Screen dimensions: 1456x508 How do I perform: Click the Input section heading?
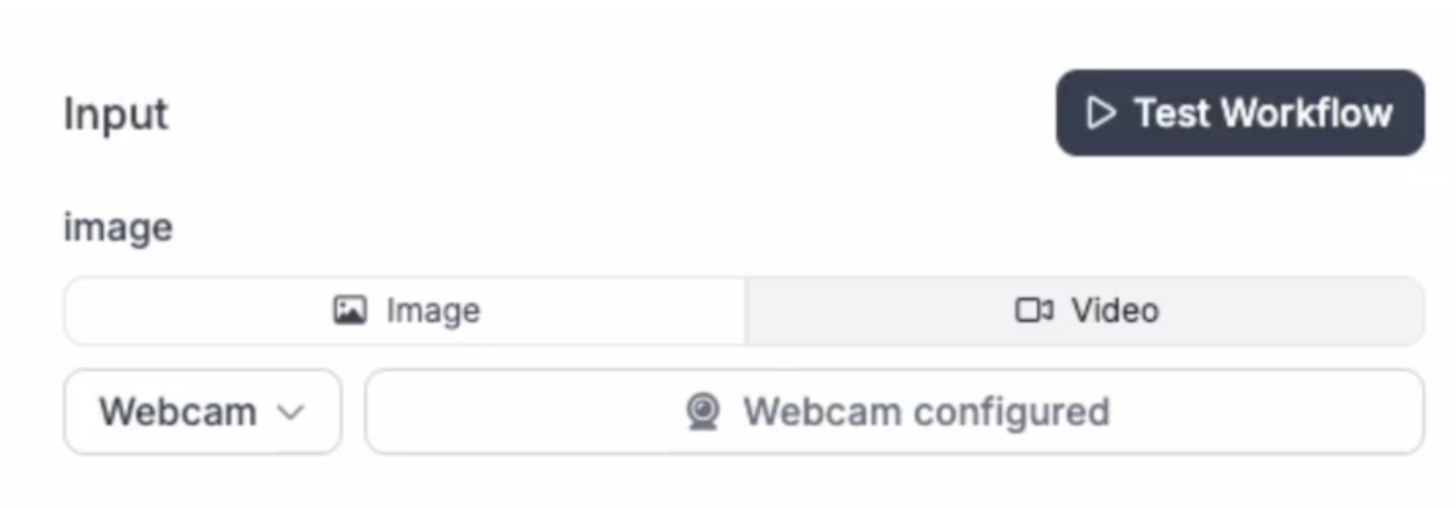[116, 114]
